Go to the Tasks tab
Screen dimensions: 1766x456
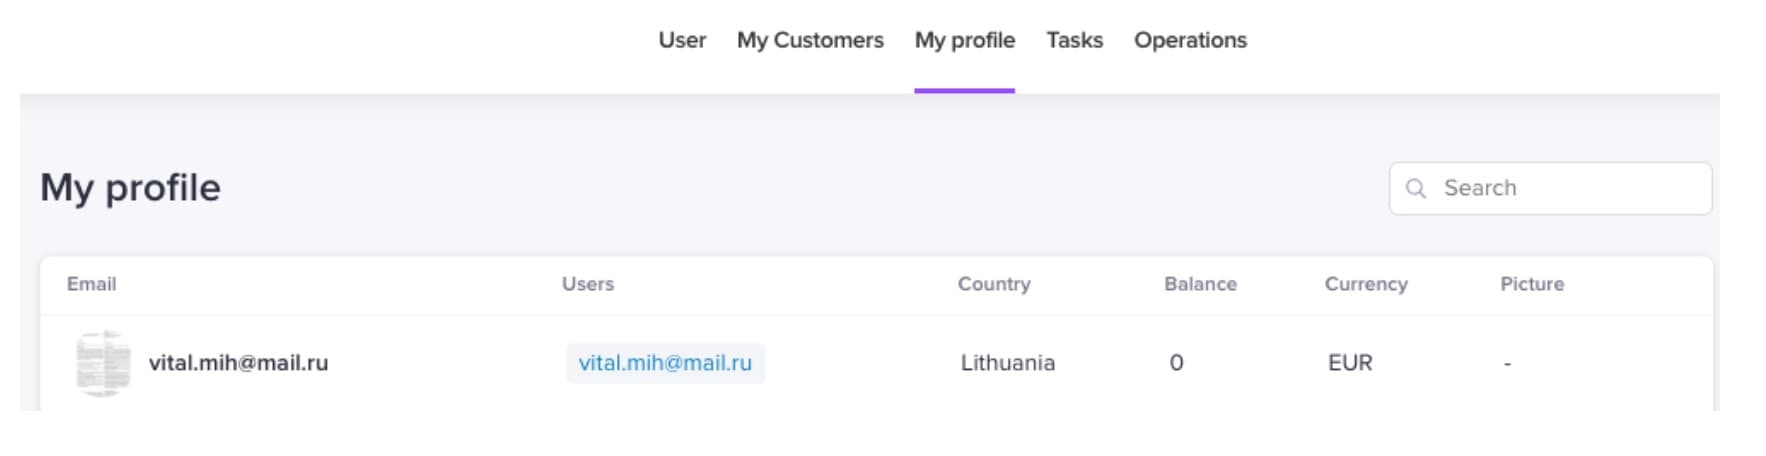1074,40
